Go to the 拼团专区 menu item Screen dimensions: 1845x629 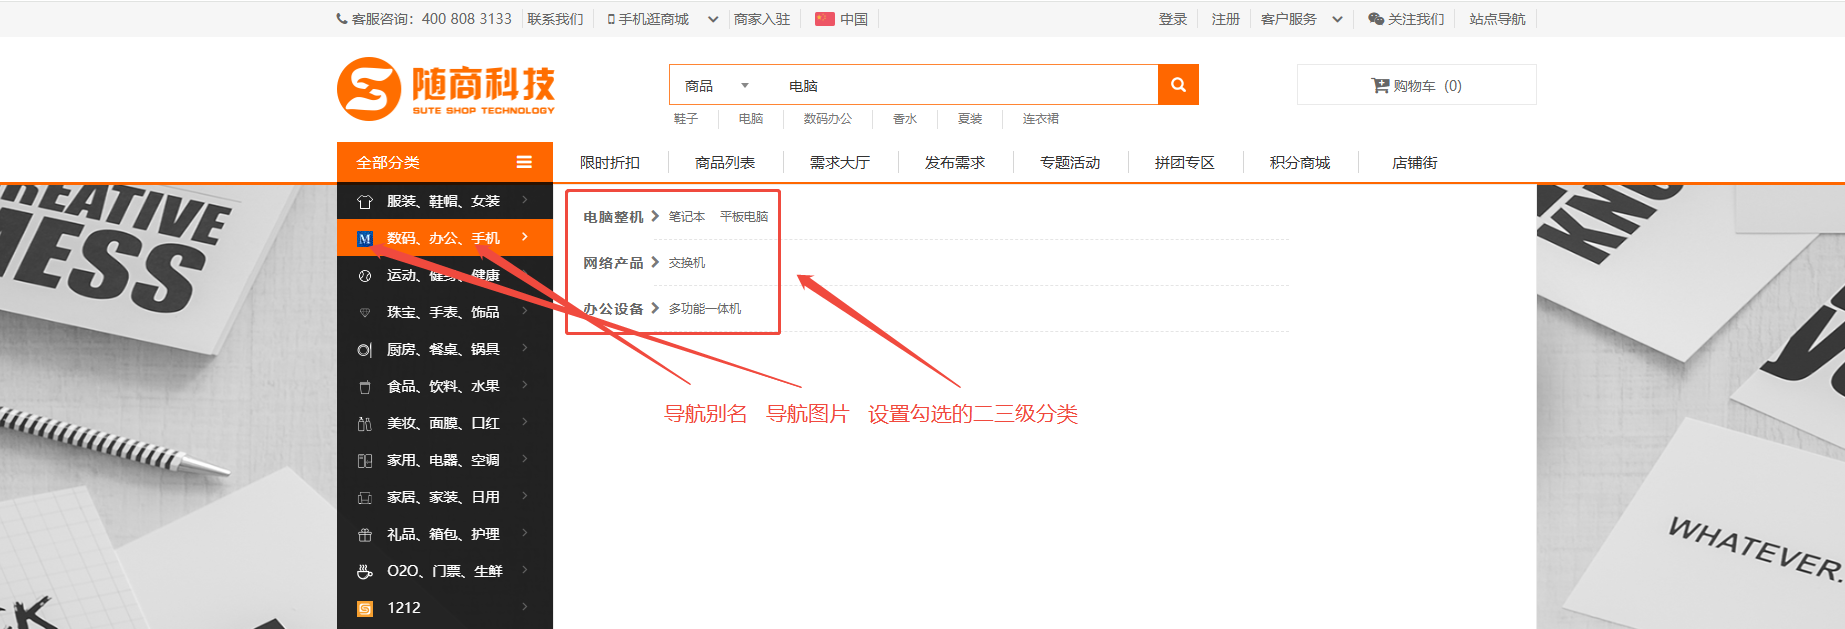tap(1185, 163)
